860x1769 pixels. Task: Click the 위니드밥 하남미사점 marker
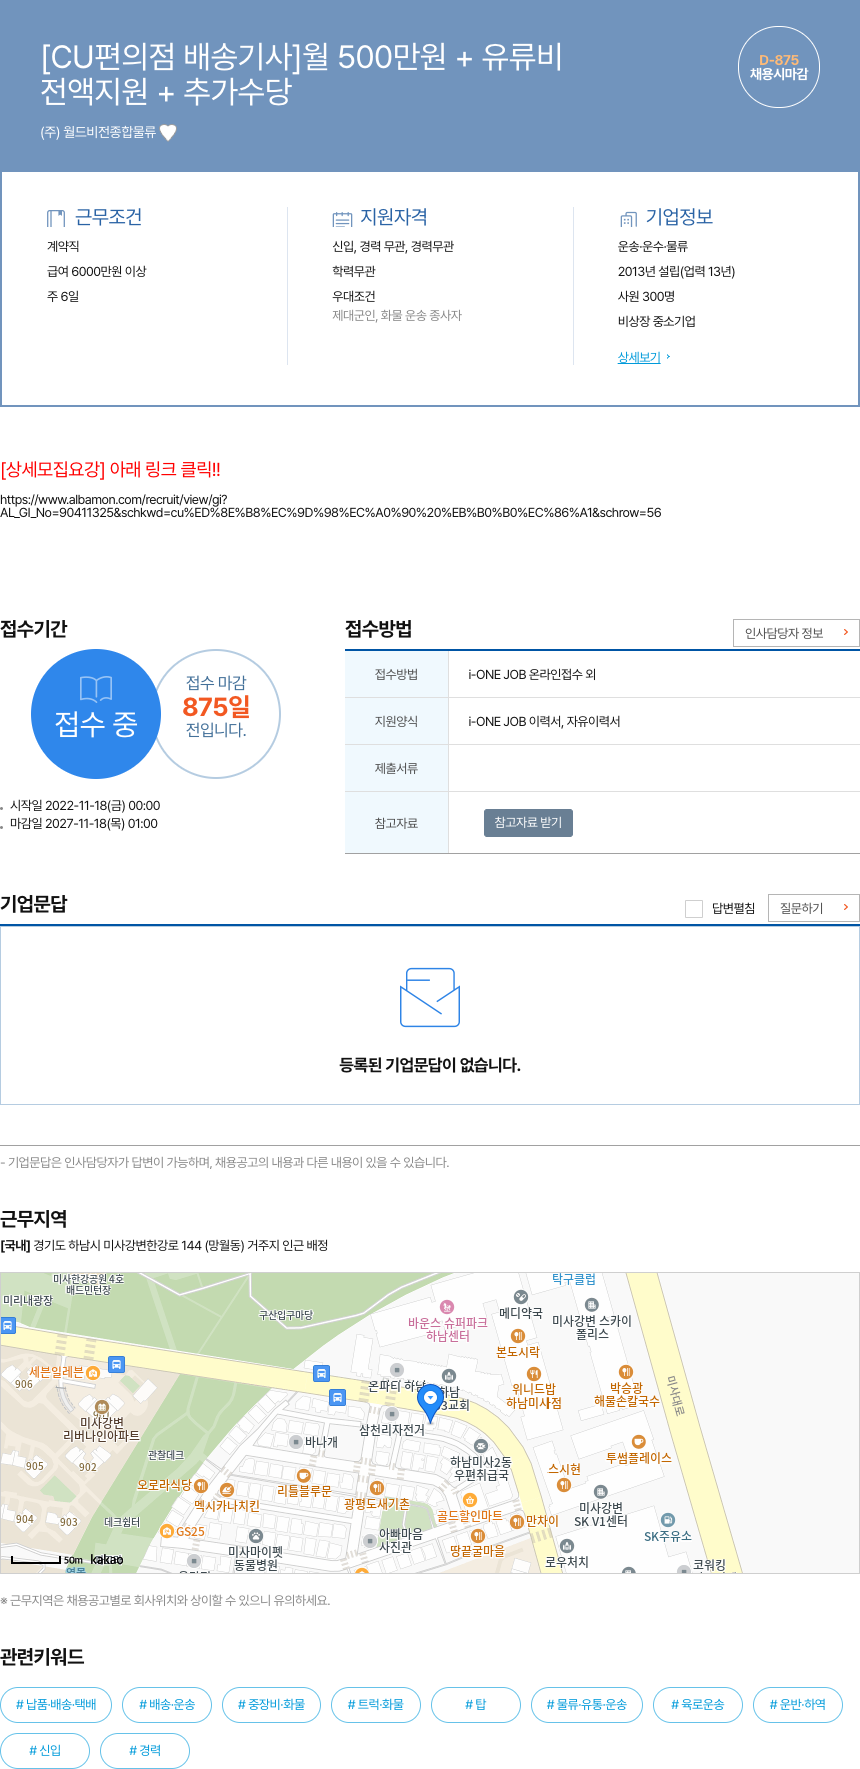[x=534, y=1374]
